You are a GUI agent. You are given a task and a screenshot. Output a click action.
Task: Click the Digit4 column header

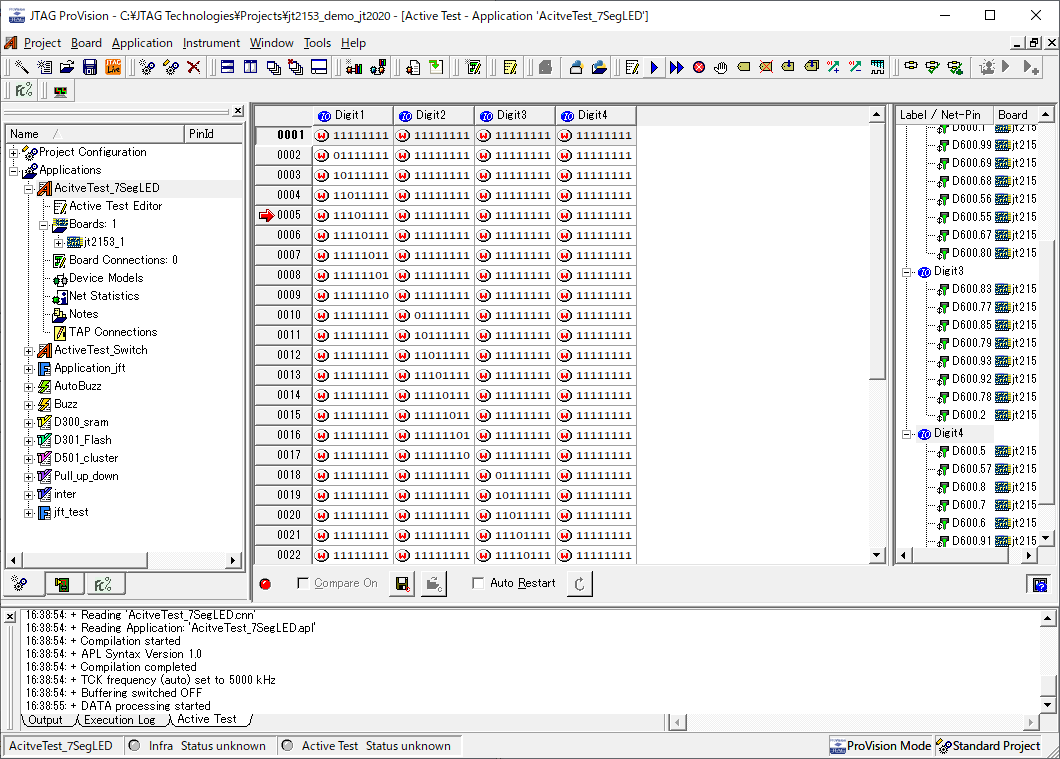[596, 116]
